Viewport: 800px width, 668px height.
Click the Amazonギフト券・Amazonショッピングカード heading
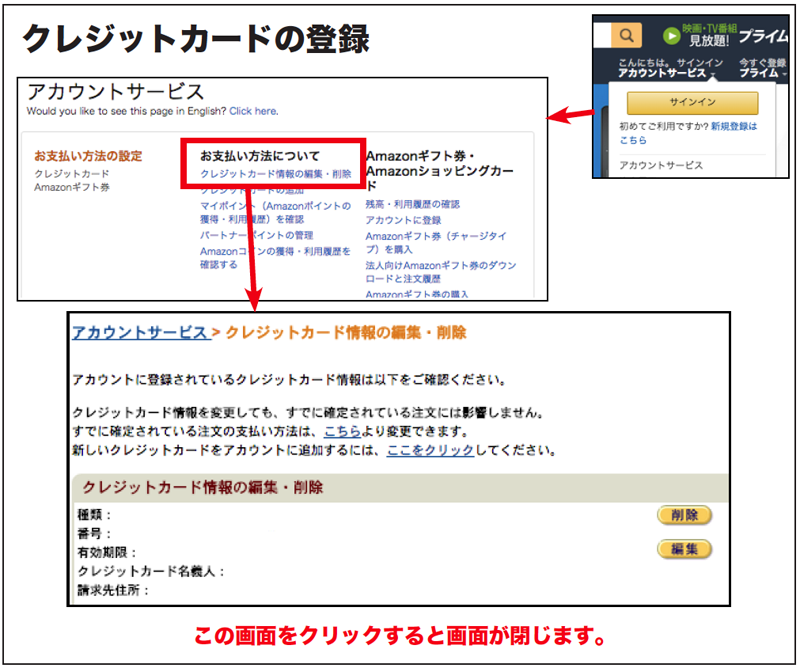pos(440,170)
